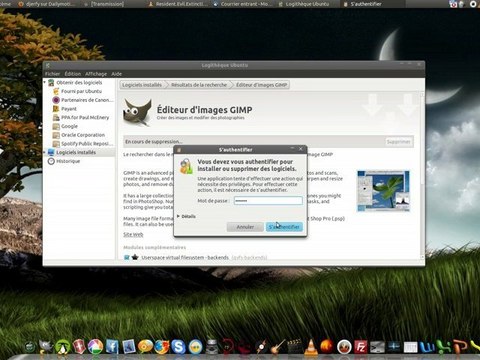Select PPA for Paul McEnery source
This screenshot has height=360, width=480.
tap(85, 117)
